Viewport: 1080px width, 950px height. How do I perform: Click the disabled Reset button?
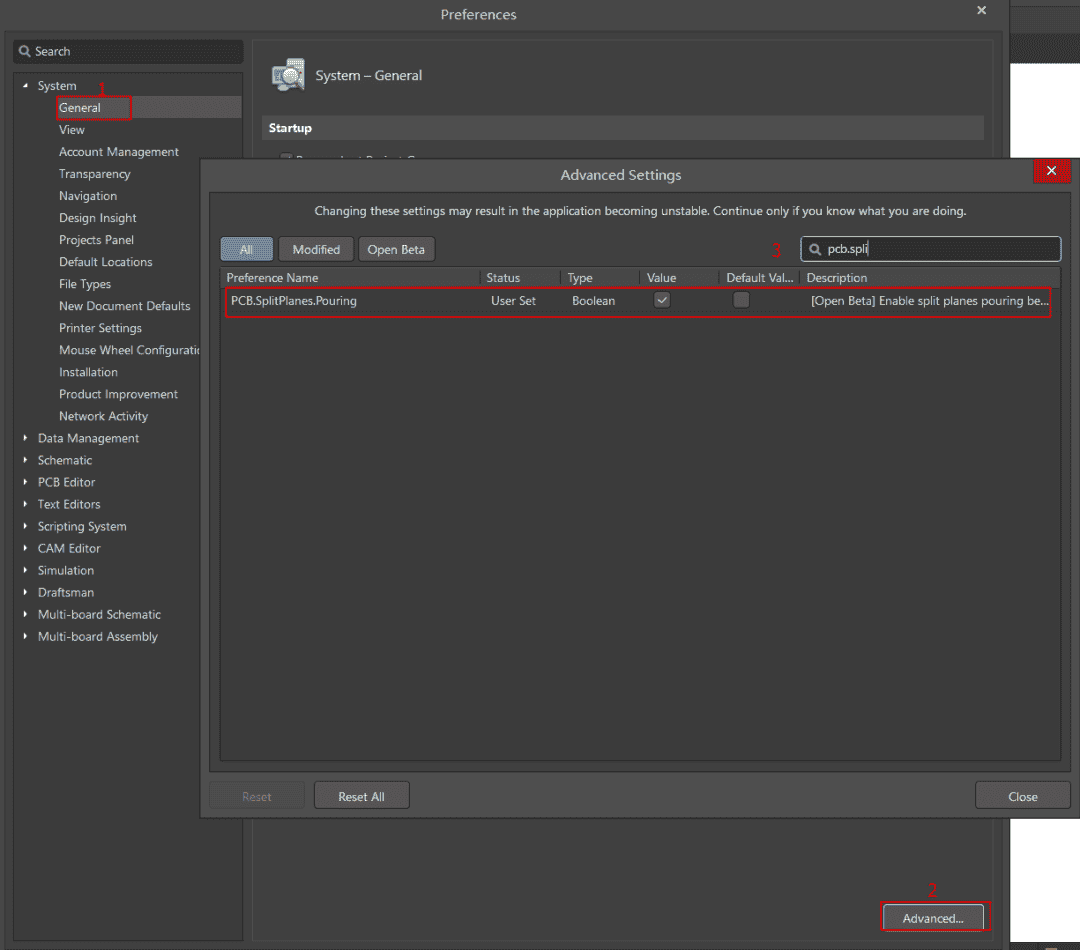257,796
